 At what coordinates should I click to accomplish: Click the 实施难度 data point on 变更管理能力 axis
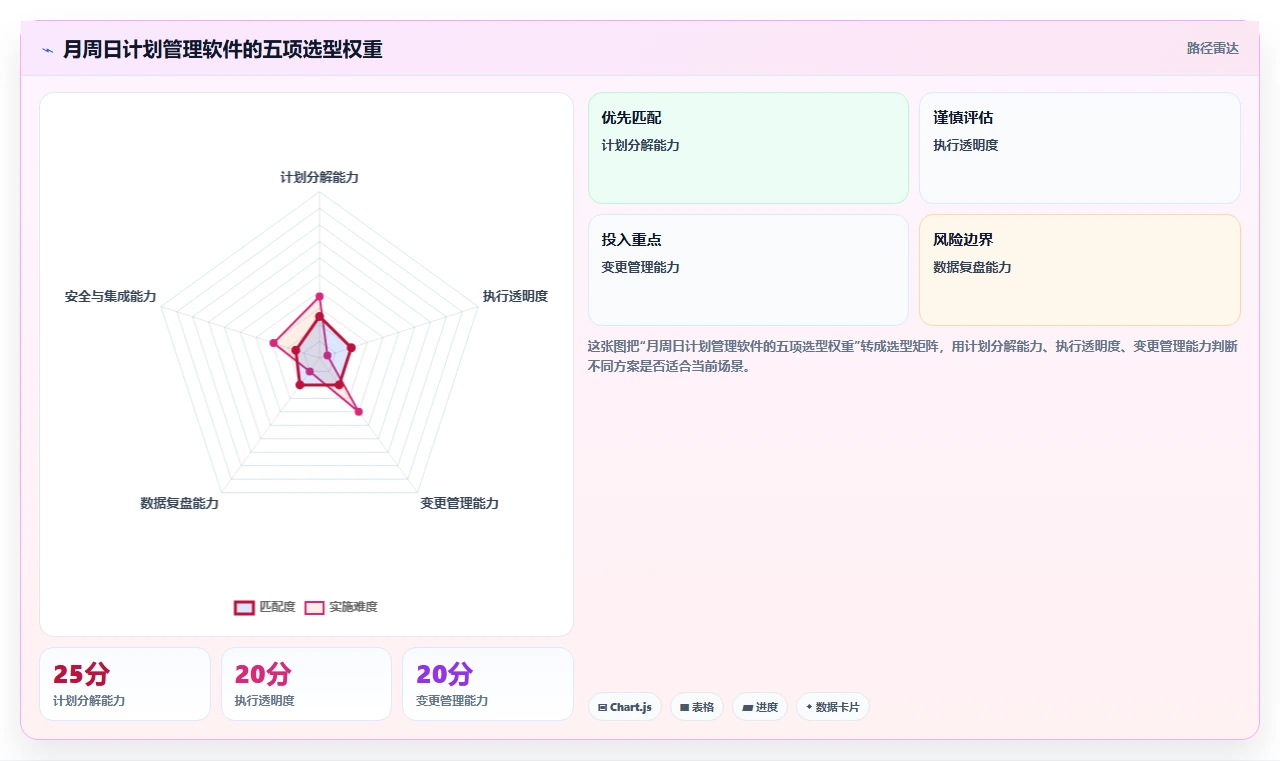(359, 411)
